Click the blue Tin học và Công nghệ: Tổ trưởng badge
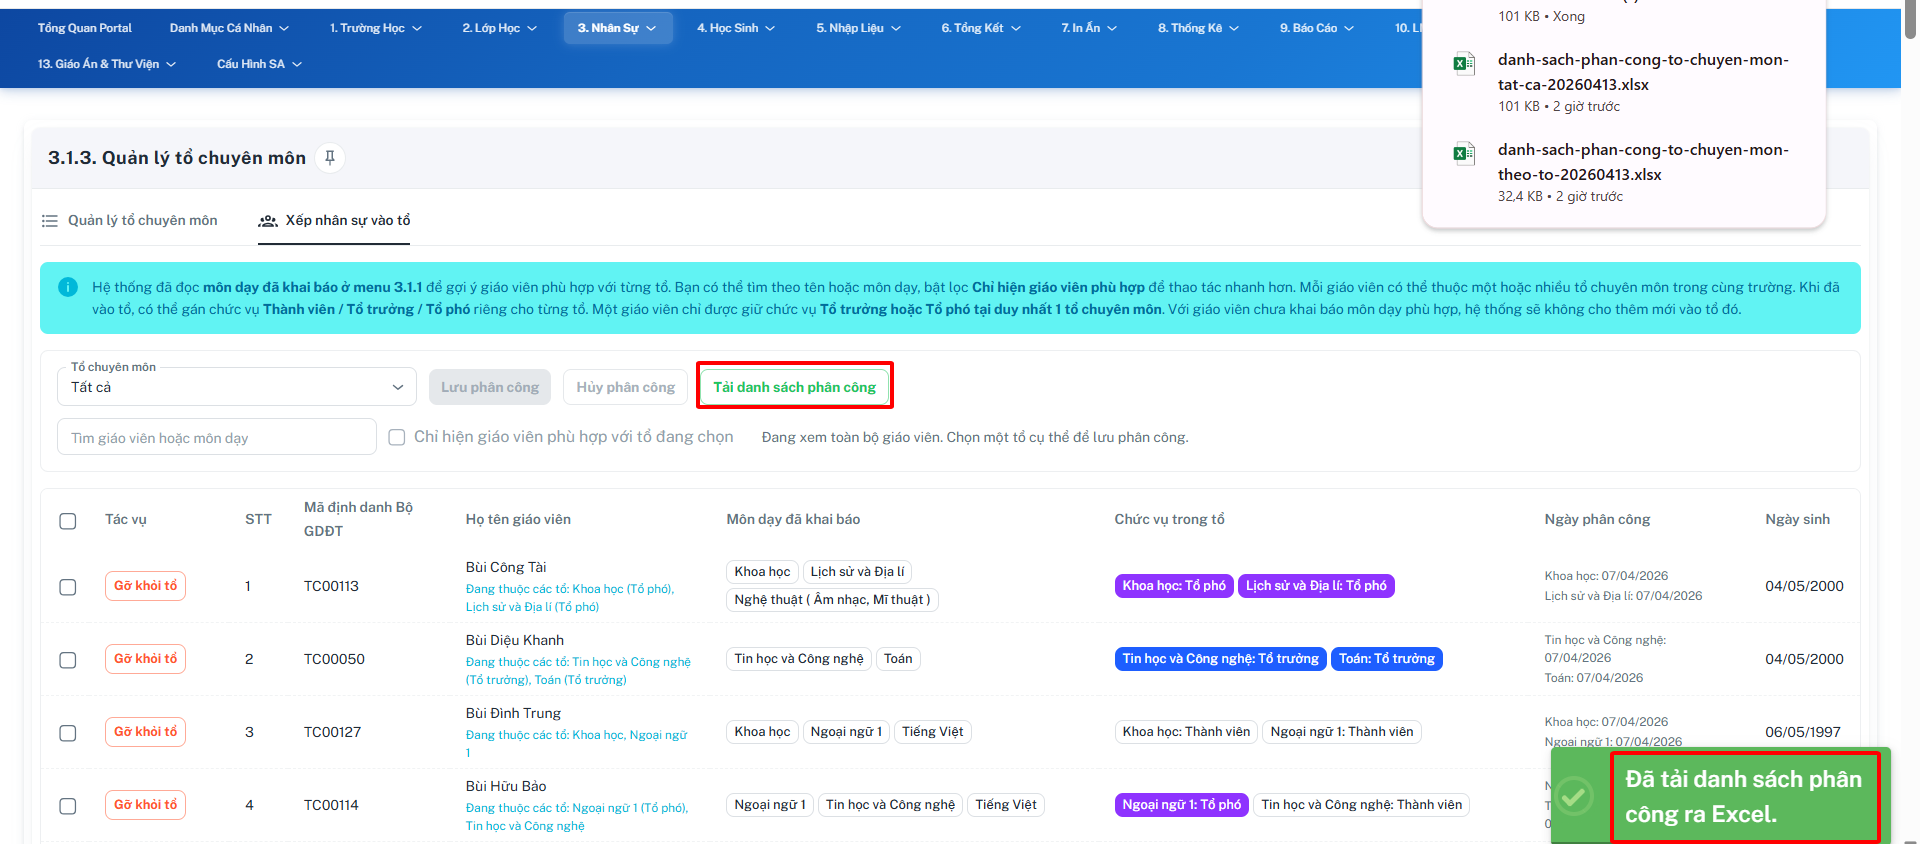Image resolution: width=1920 pixels, height=844 pixels. pos(1220,659)
